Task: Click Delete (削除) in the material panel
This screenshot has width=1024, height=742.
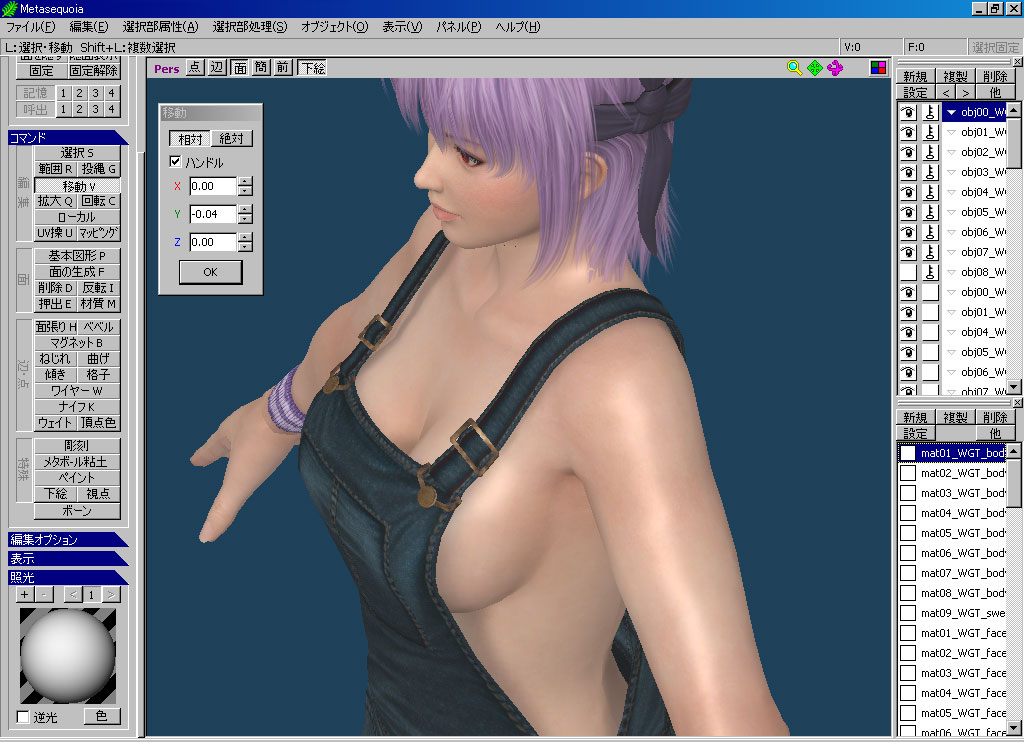Action: 995,417
